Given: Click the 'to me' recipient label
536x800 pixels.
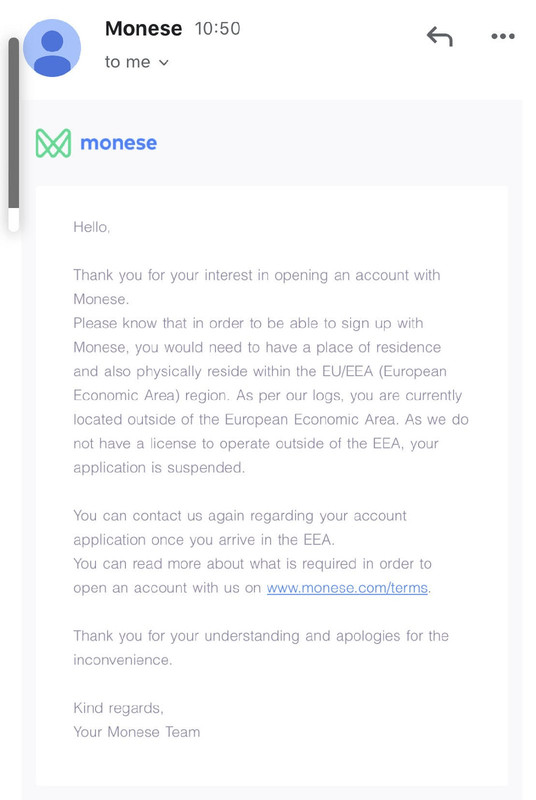Looking at the screenshot, I should coord(127,62).
